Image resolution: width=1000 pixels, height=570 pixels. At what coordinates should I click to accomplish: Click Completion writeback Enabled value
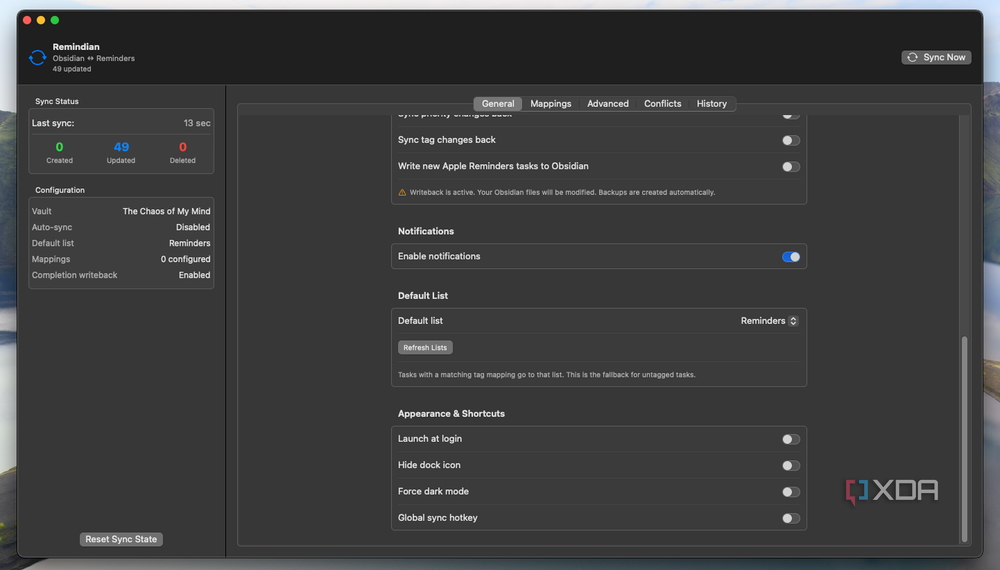click(194, 275)
